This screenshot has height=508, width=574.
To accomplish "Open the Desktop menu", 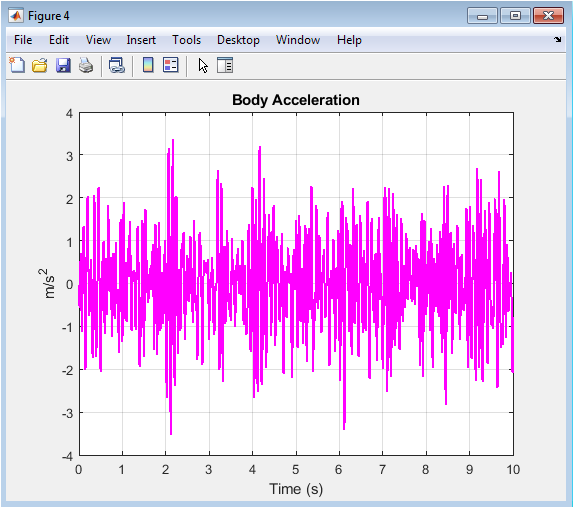I will coord(238,40).
